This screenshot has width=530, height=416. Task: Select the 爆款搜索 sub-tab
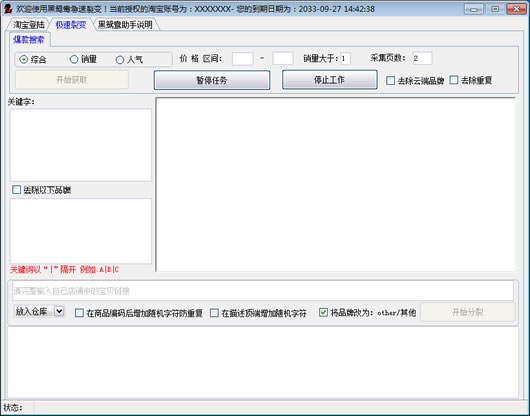click(29, 40)
